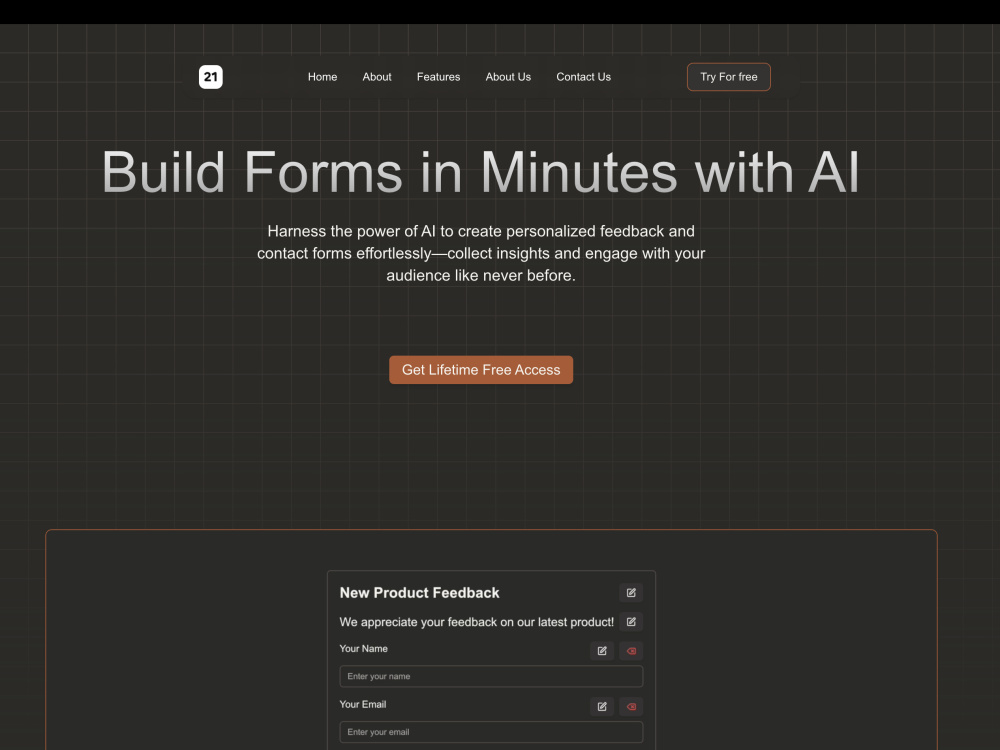1000x750 pixels.
Task: Click the We appreciate your feedback description text
Action: click(x=476, y=622)
